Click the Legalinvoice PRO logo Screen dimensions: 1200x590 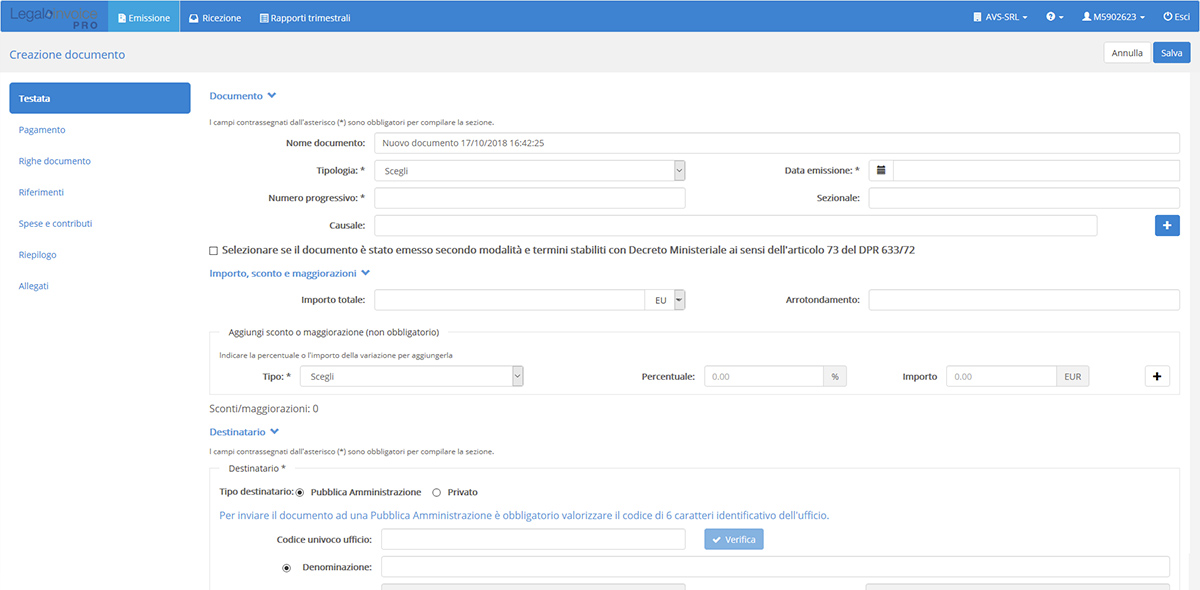point(53,17)
